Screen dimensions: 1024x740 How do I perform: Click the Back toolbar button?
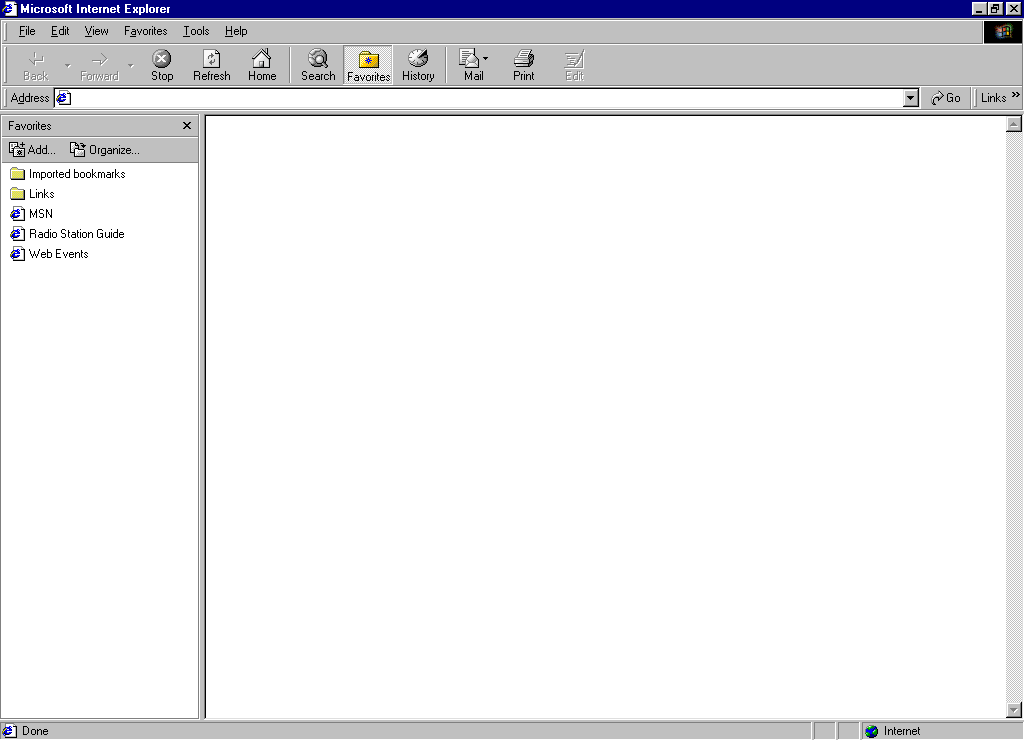pos(36,65)
